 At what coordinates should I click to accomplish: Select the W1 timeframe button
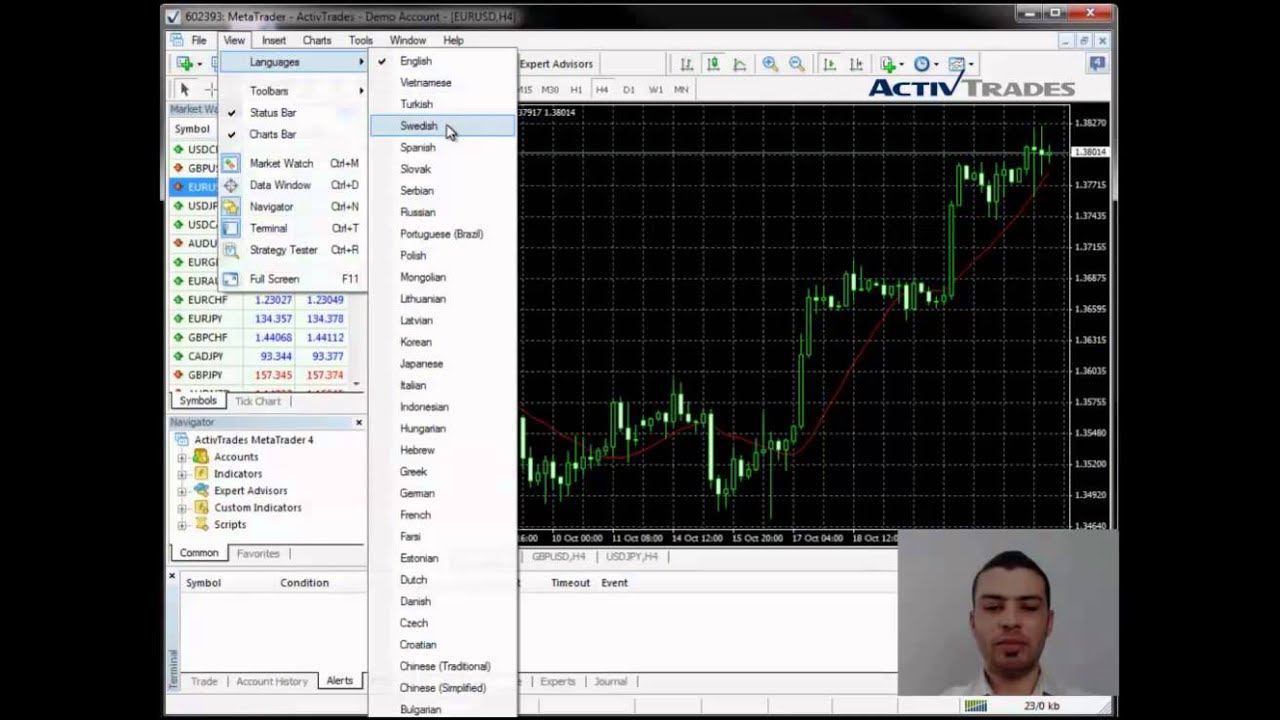656,90
